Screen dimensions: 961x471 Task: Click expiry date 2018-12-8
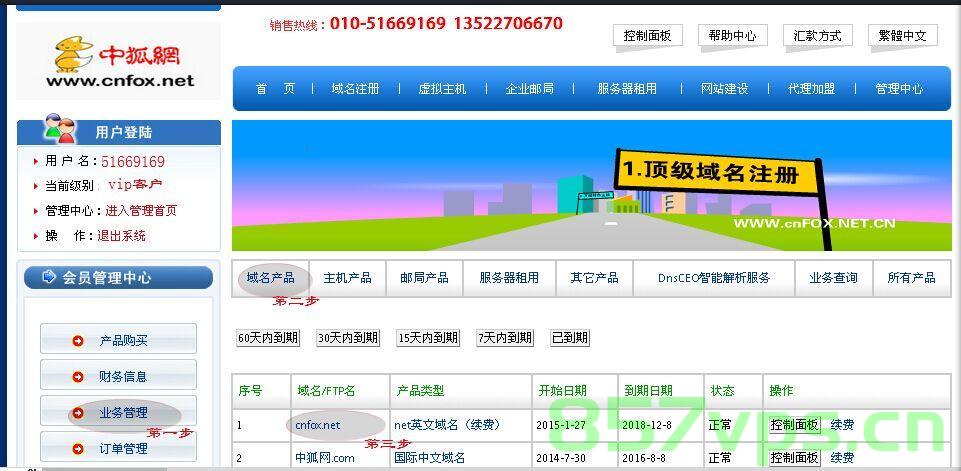coord(648,425)
